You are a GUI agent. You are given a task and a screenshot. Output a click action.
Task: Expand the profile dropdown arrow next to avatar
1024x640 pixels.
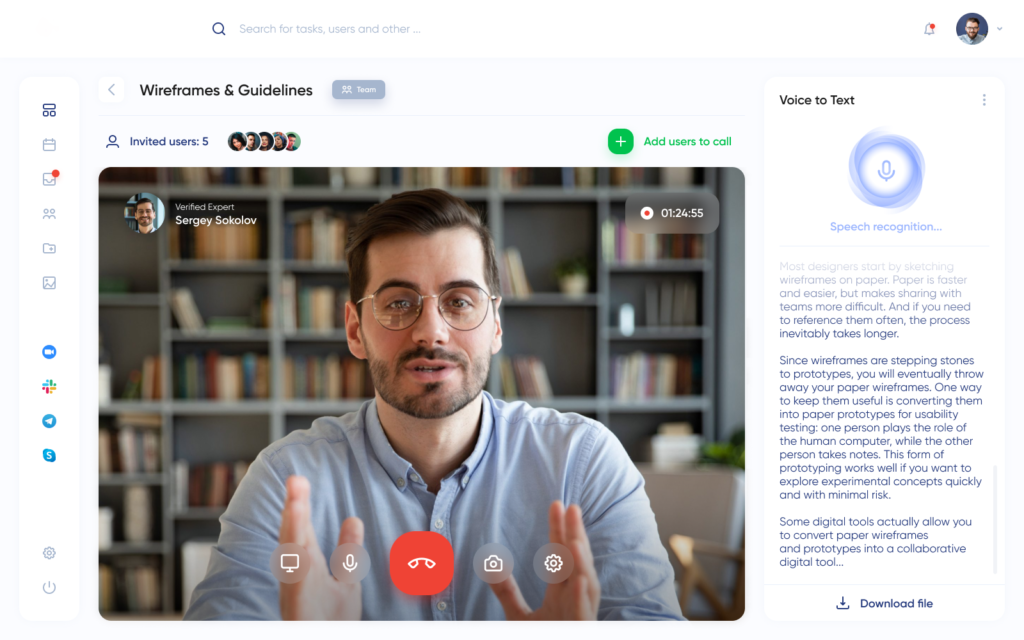999,30
